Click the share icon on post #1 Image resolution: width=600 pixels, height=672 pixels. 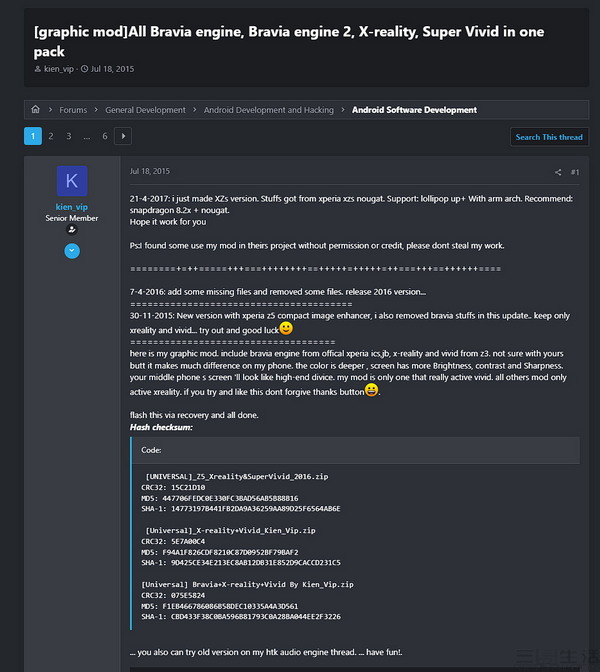(558, 172)
